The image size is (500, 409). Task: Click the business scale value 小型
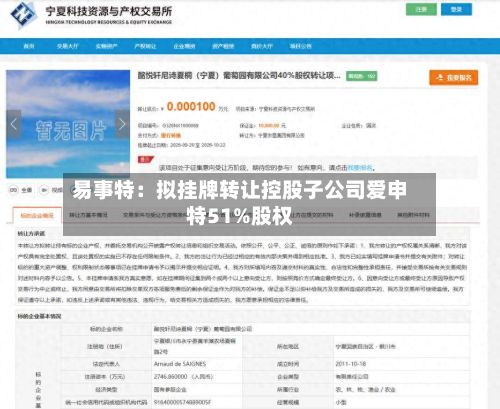[341, 402]
